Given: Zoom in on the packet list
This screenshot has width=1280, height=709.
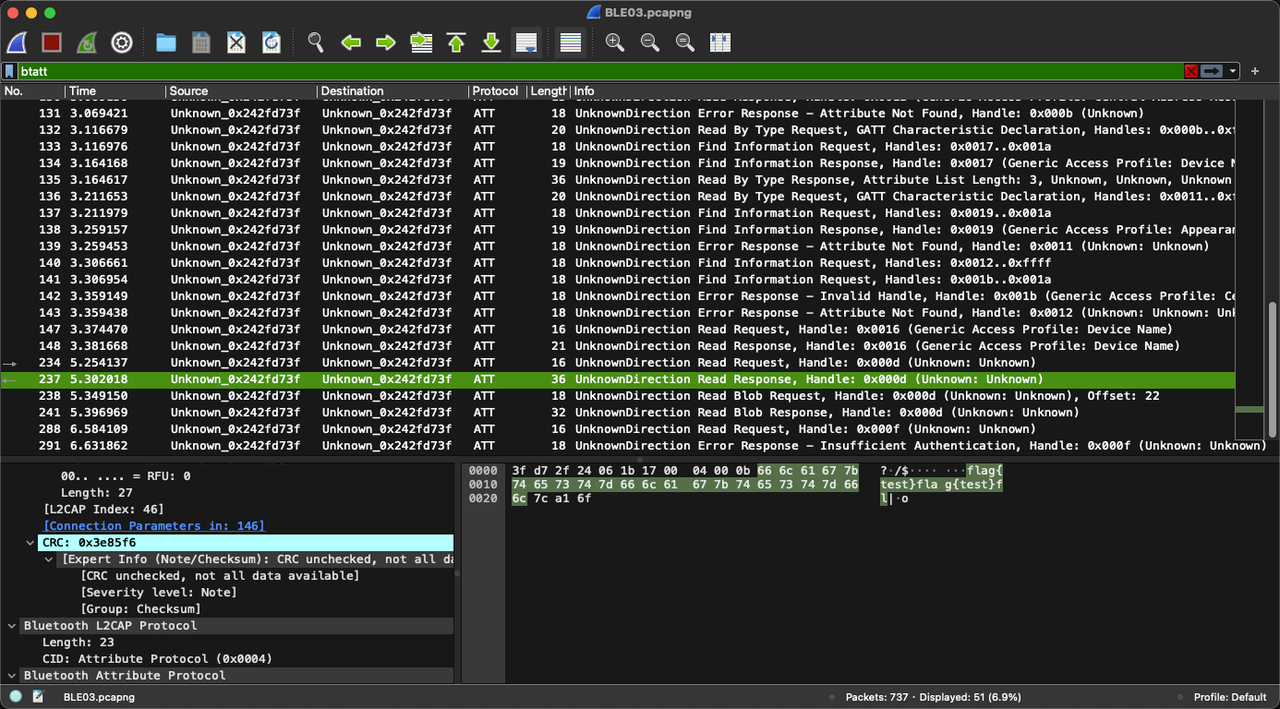Looking at the screenshot, I should [x=615, y=42].
